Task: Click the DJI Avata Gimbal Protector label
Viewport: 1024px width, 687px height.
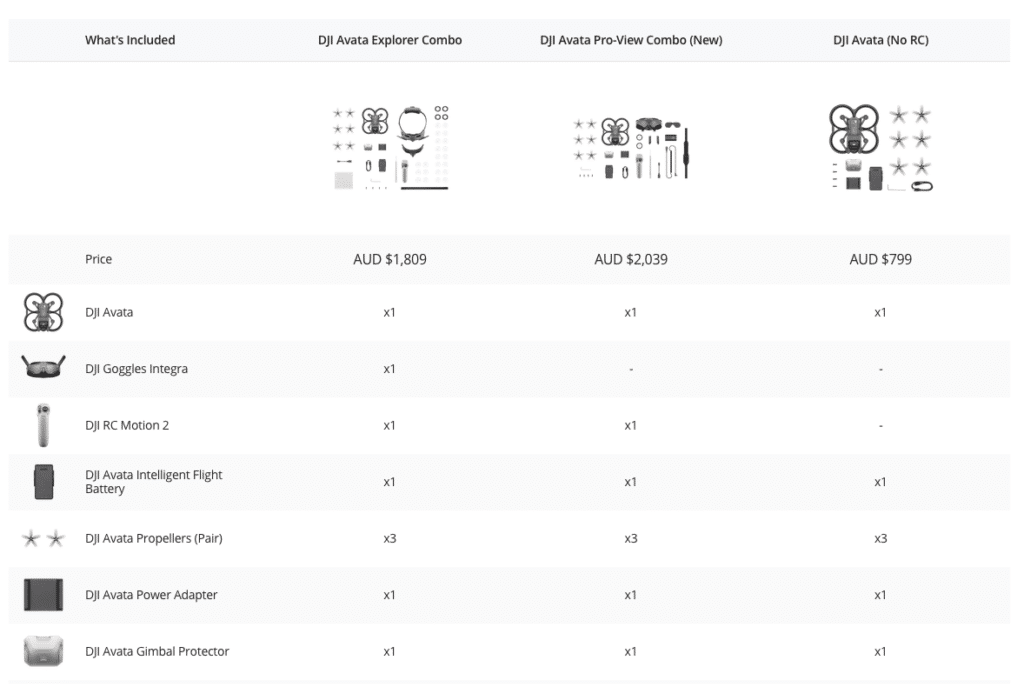Action: click(x=157, y=651)
